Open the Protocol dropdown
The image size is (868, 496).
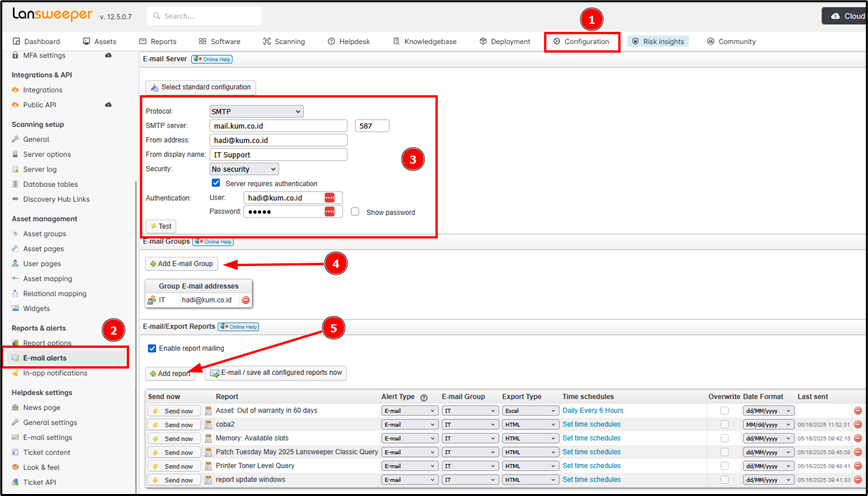(256, 111)
